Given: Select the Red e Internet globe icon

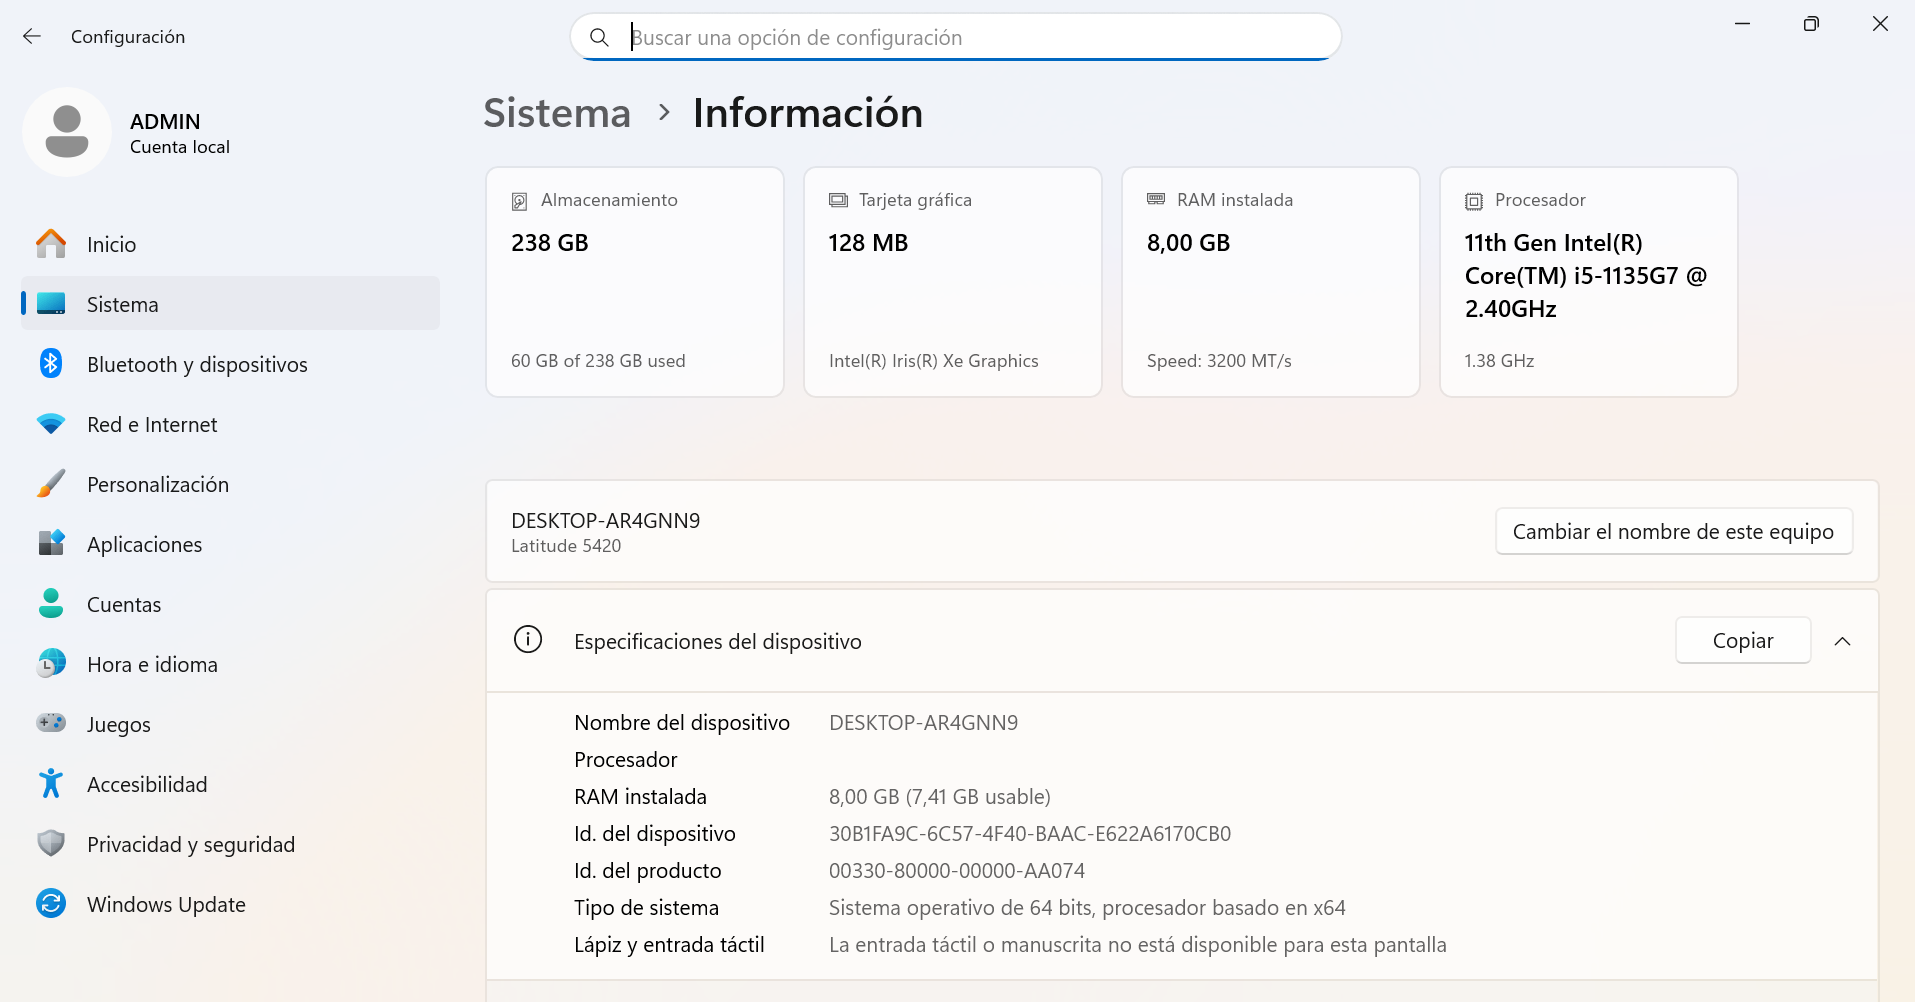Looking at the screenshot, I should pyautogui.click(x=51, y=424).
